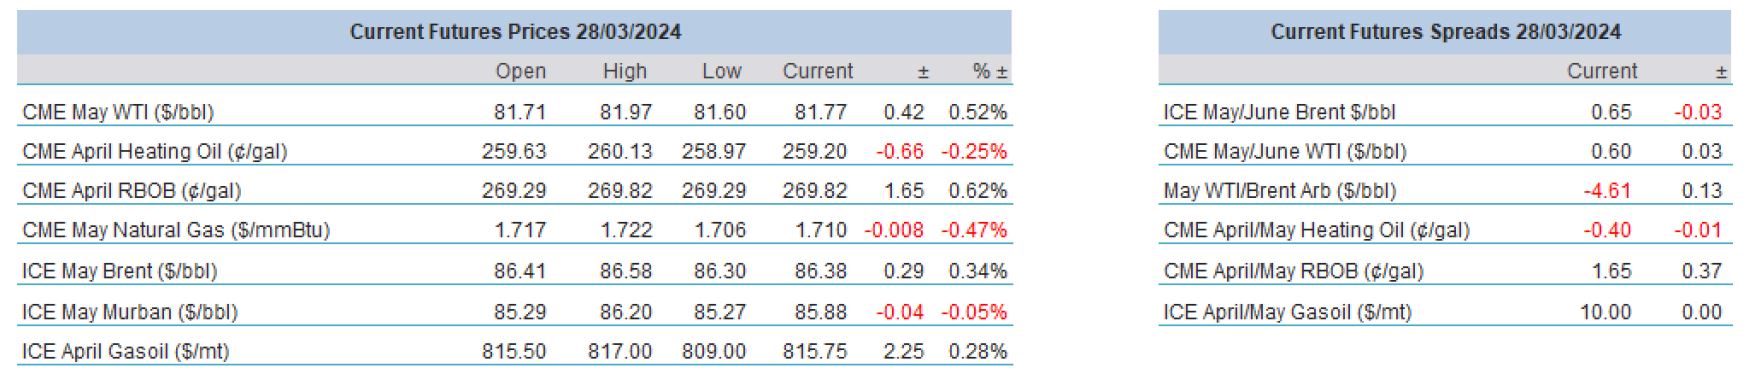This screenshot has height=386, width=1754.
Task: Click the Current Futures Prices 28/03/2024 header
Action: click(515, 31)
